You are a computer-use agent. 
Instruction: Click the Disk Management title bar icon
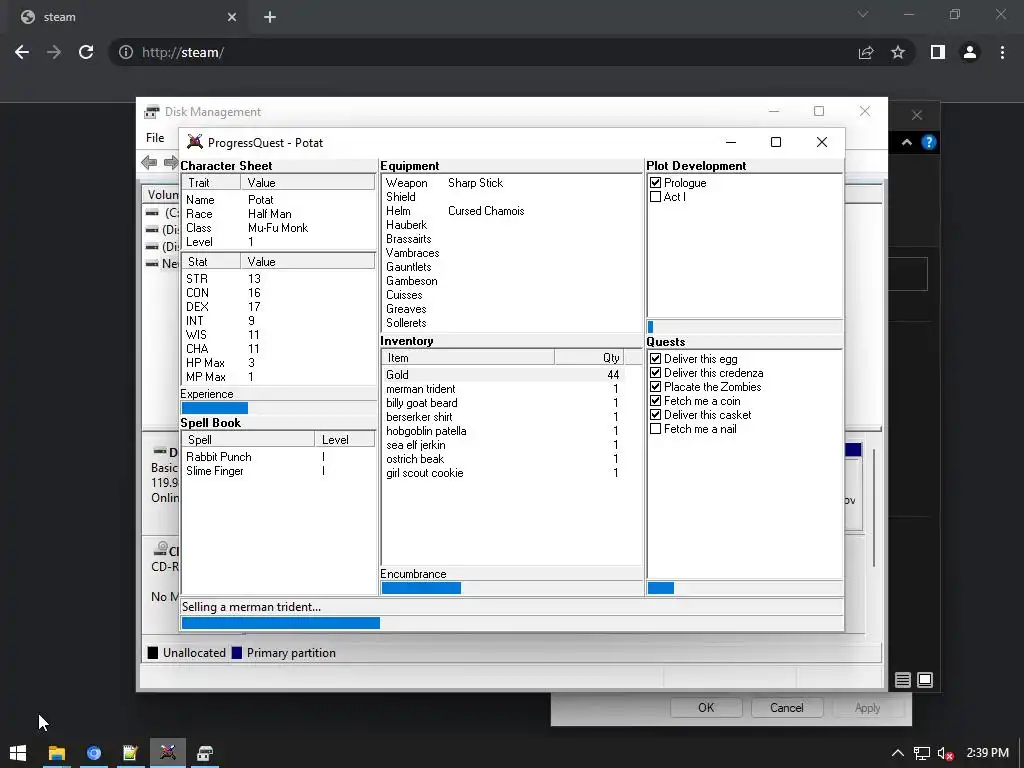pyautogui.click(x=152, y=112)
